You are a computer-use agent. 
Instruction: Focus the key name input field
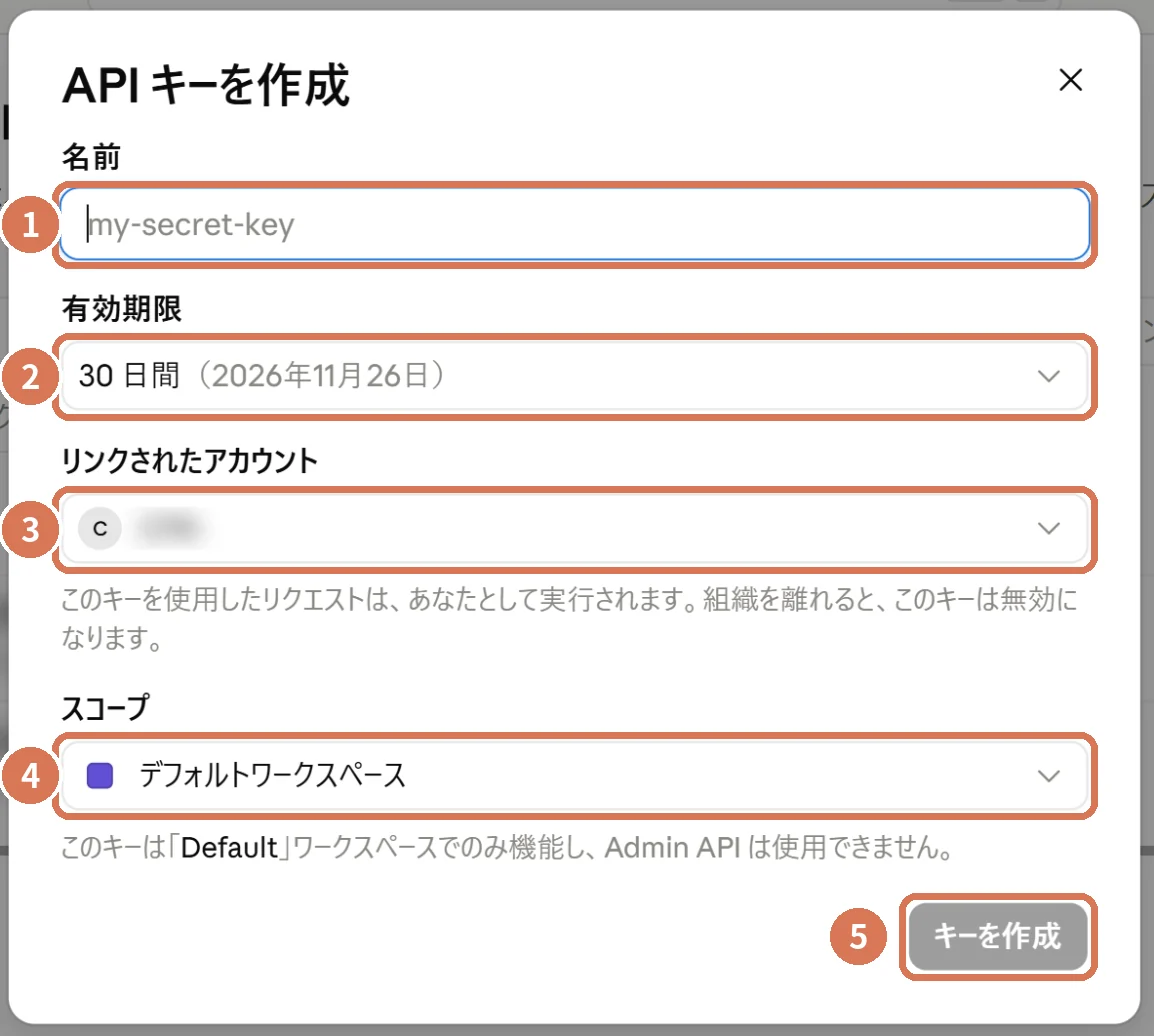point(575,224)
